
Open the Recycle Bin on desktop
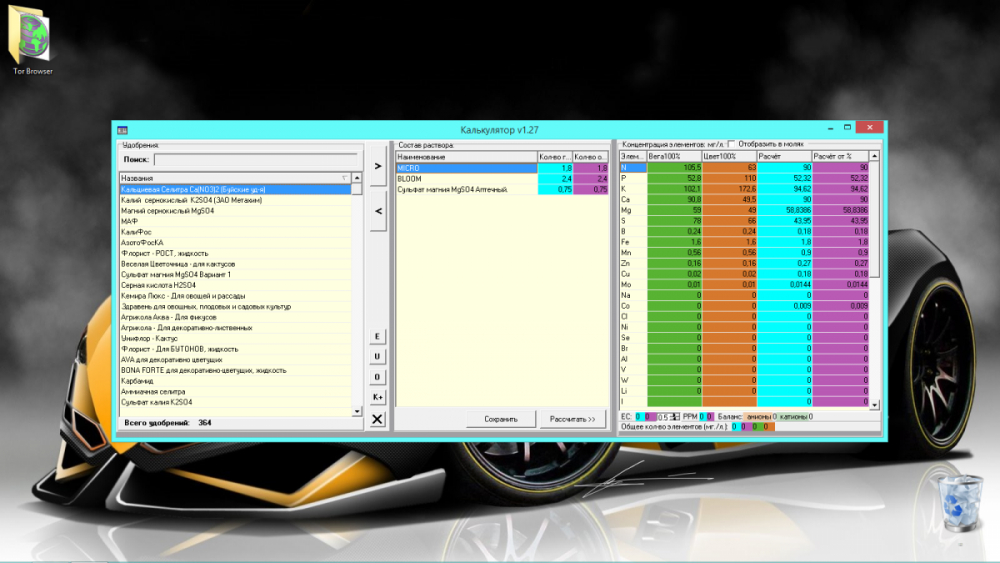tap(960, 503)
